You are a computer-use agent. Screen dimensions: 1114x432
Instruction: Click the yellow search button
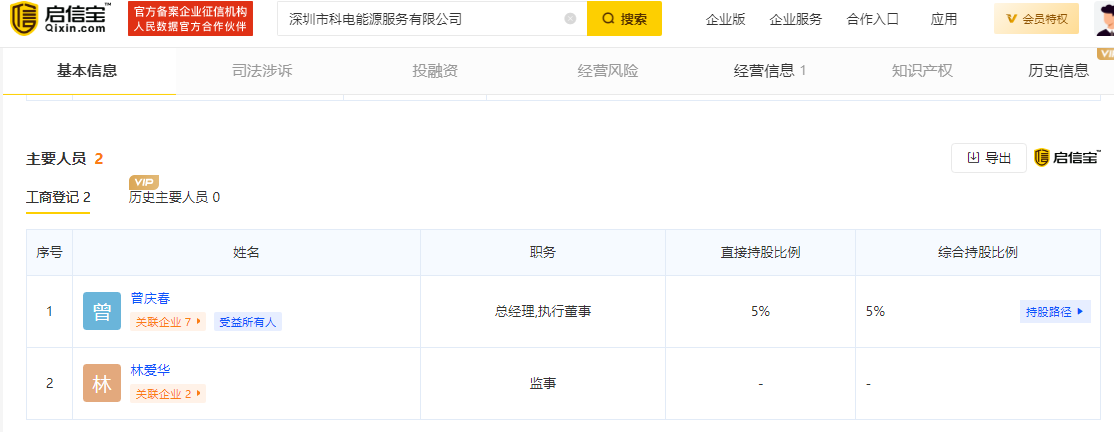[x=624, y=19]
